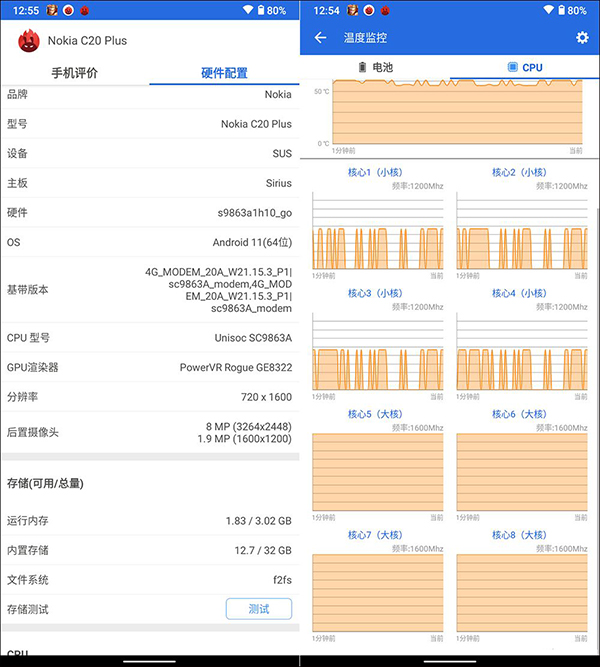Tap the back arrow beside 温度监控

[320, 38]
